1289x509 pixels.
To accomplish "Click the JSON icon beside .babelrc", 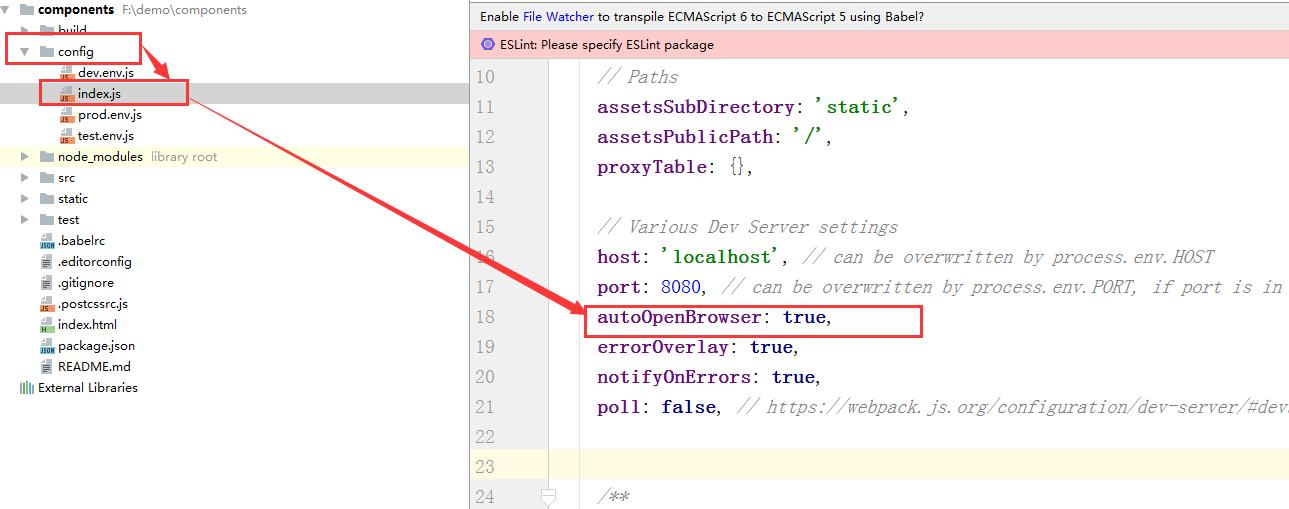I will [x=47, y=241].
